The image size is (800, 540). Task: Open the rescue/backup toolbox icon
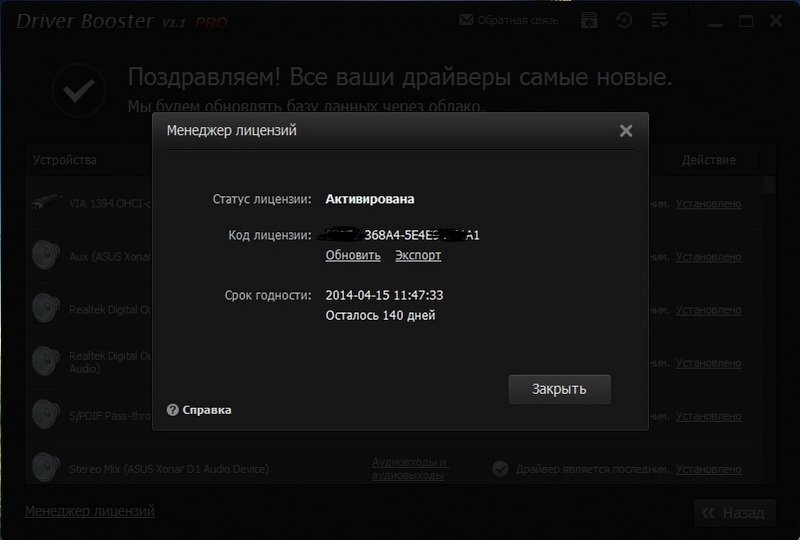589,20
